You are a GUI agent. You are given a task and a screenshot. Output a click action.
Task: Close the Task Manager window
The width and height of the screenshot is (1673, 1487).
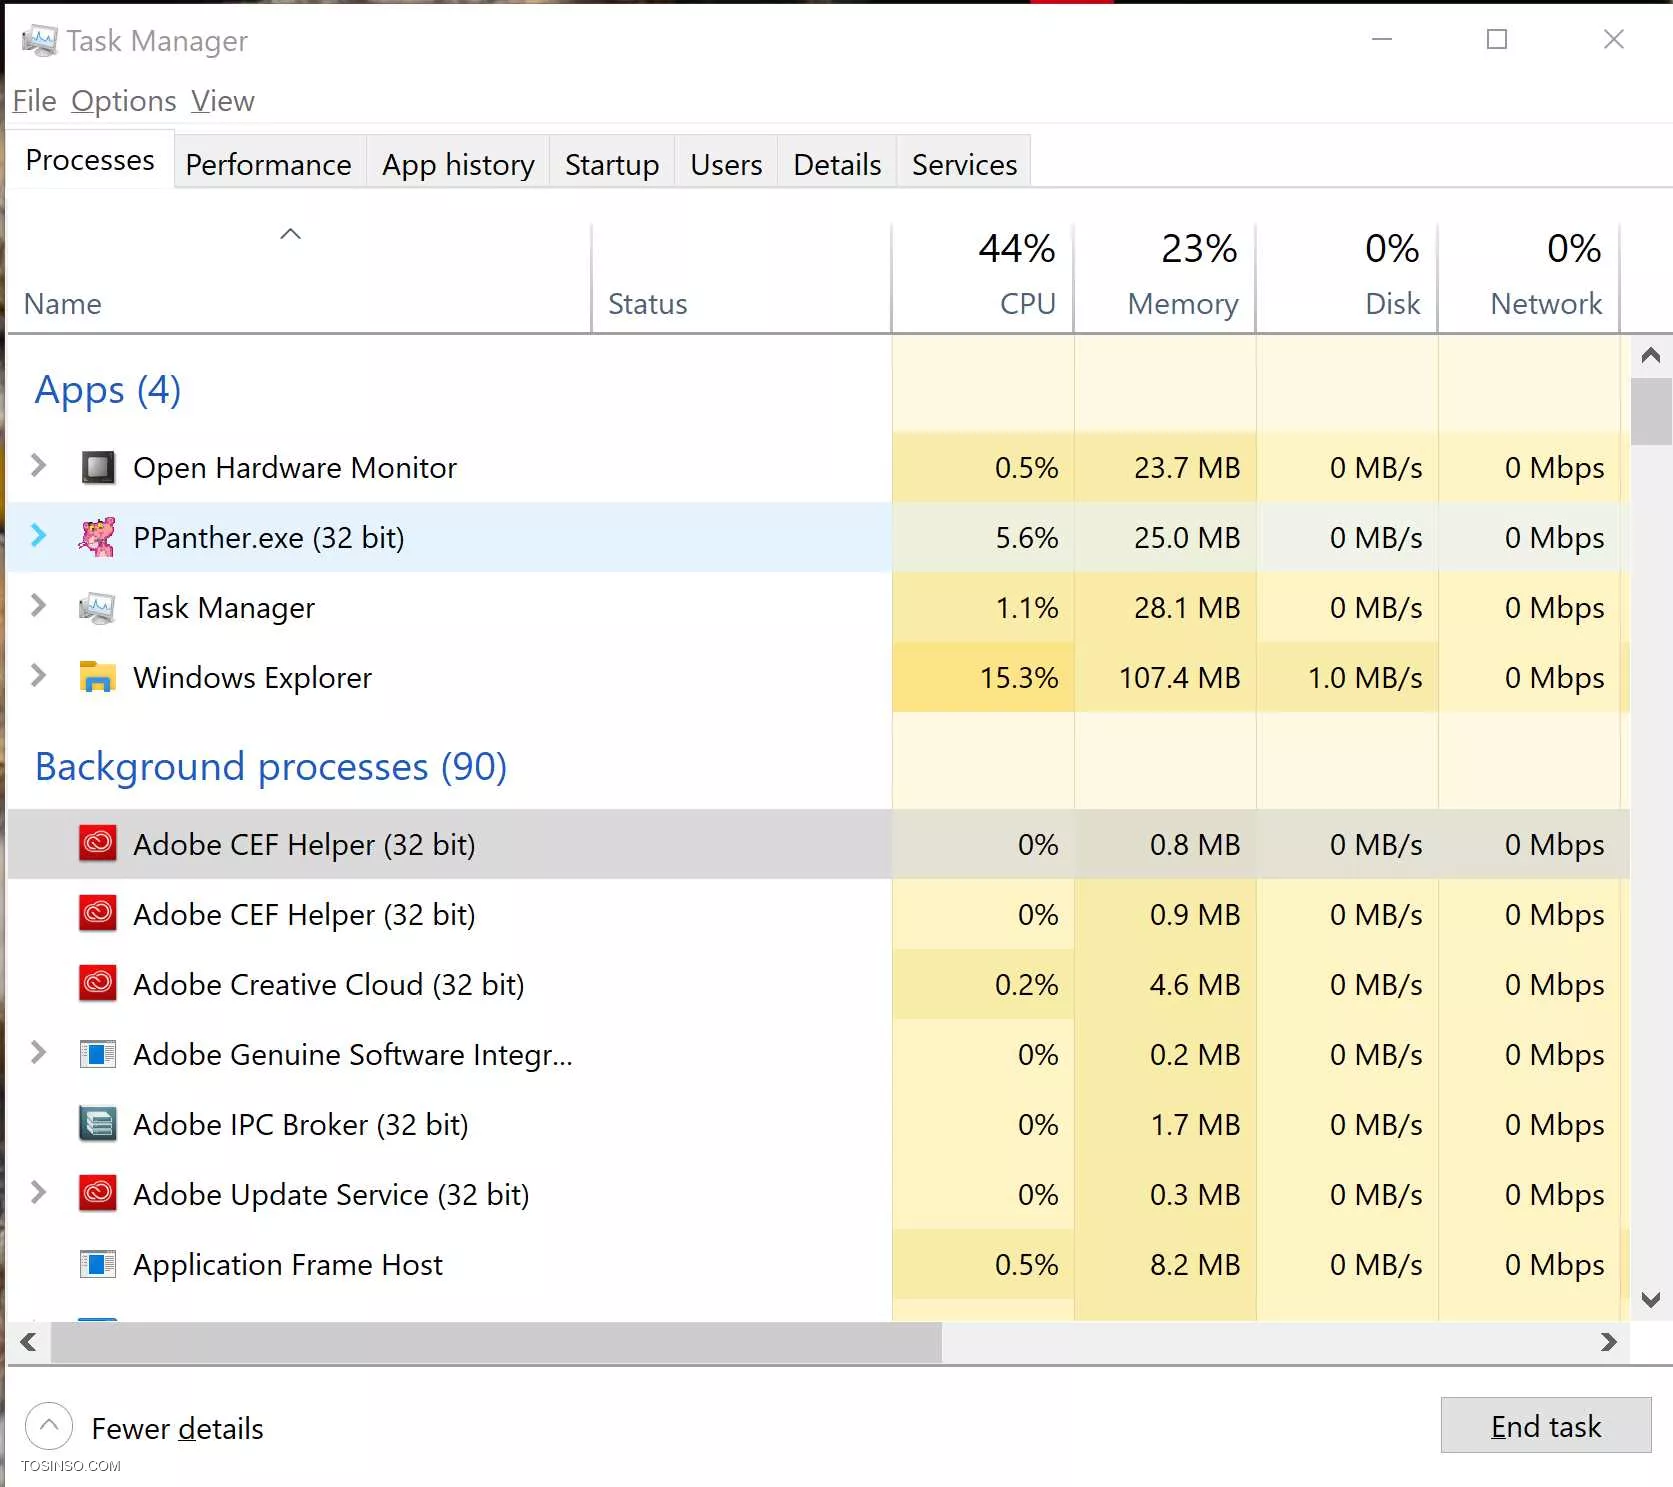[1614, 39]
